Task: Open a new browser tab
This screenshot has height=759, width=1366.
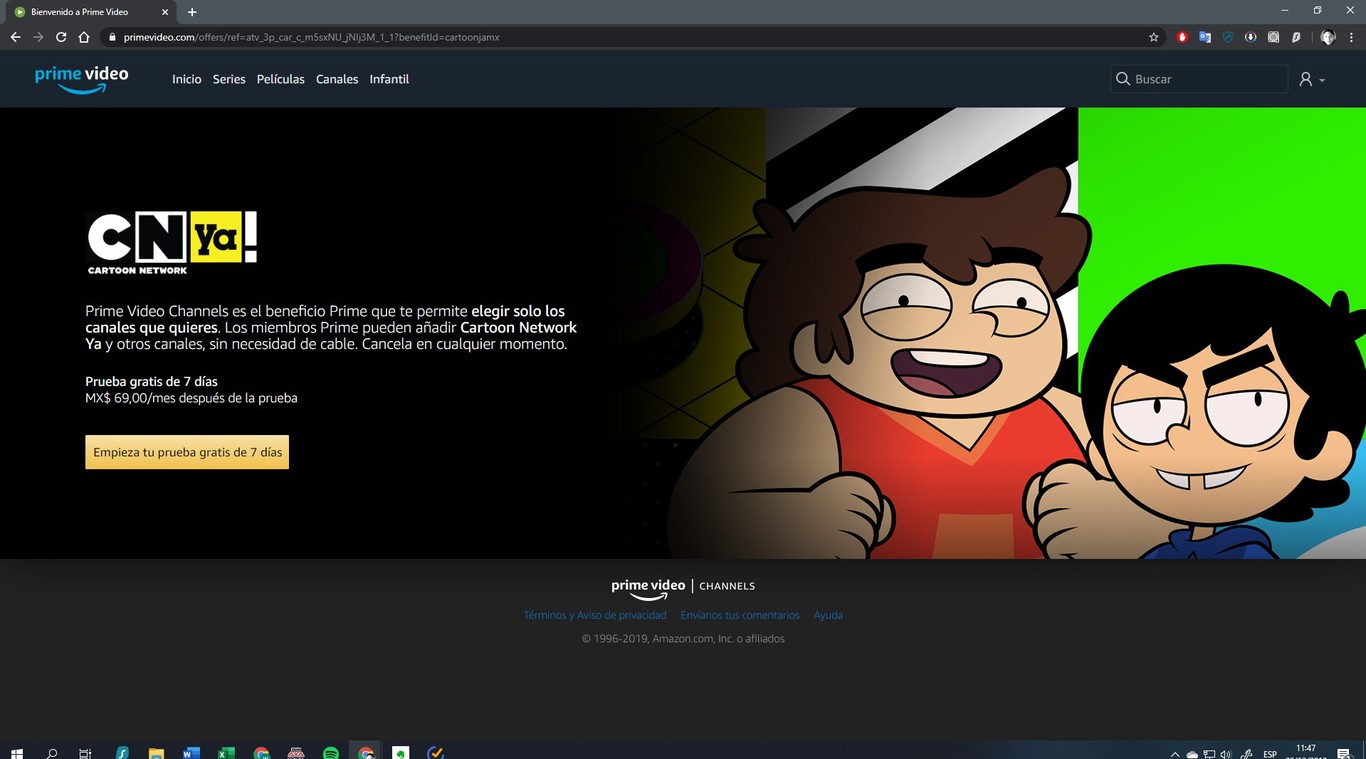Action: pos(192,12)
